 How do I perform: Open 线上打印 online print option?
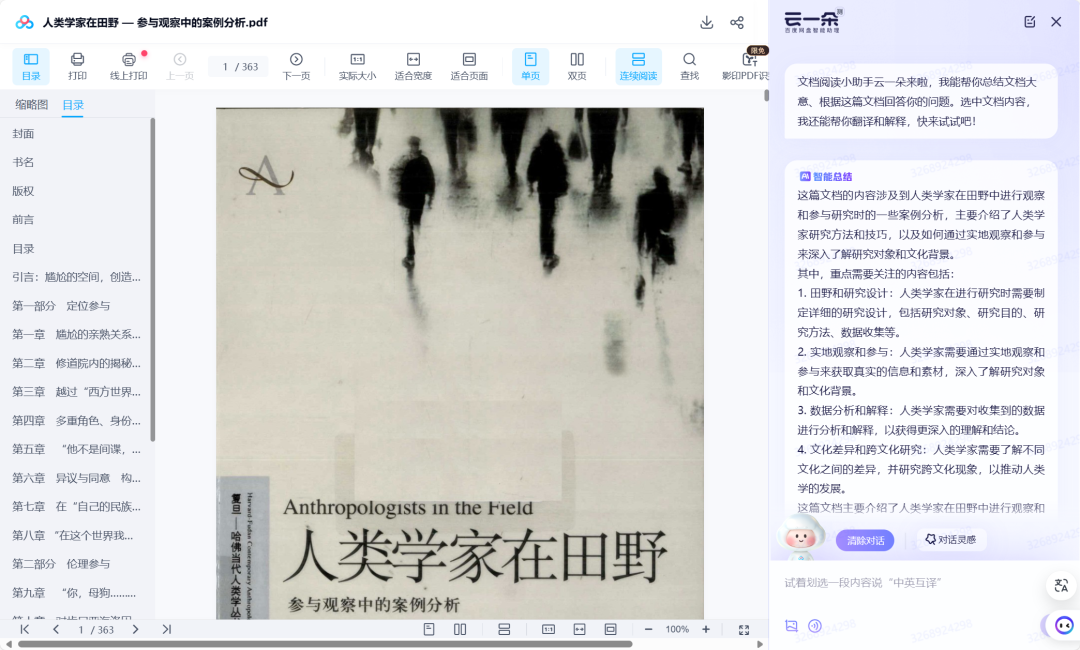pyautogui.click(x=129, y=66)
